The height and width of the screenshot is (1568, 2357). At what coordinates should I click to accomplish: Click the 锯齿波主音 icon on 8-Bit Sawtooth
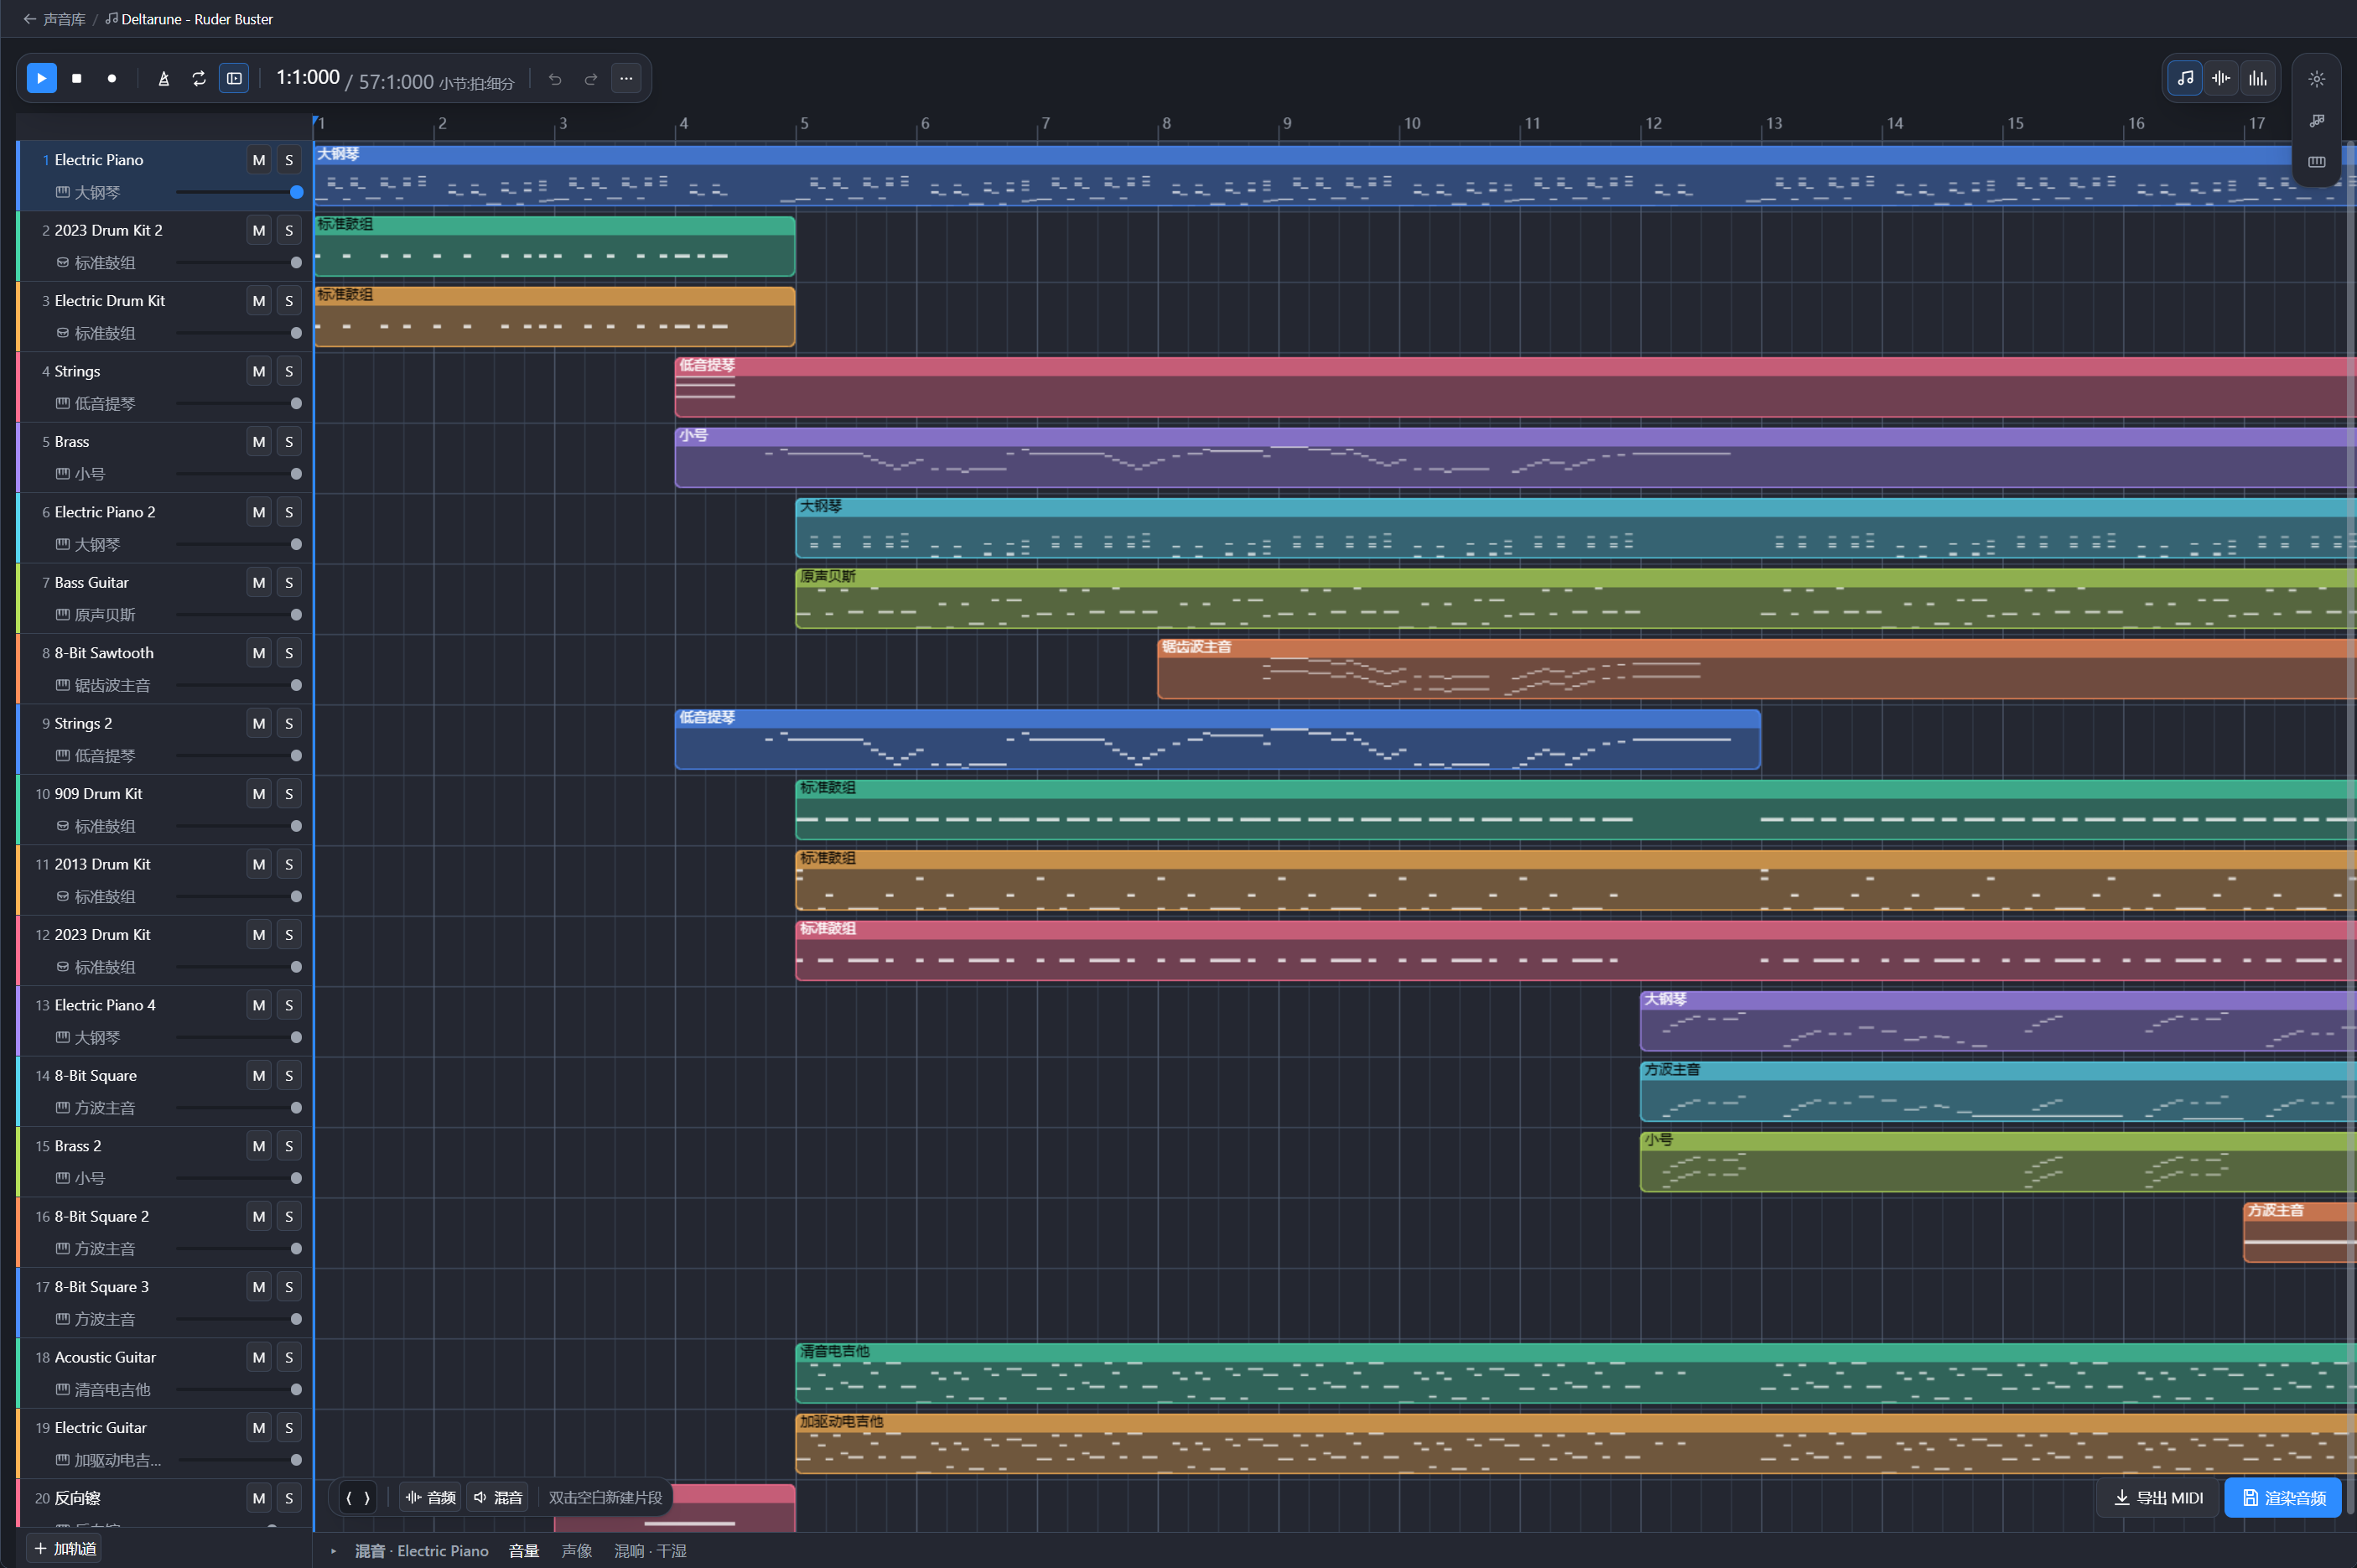[62, 685]
